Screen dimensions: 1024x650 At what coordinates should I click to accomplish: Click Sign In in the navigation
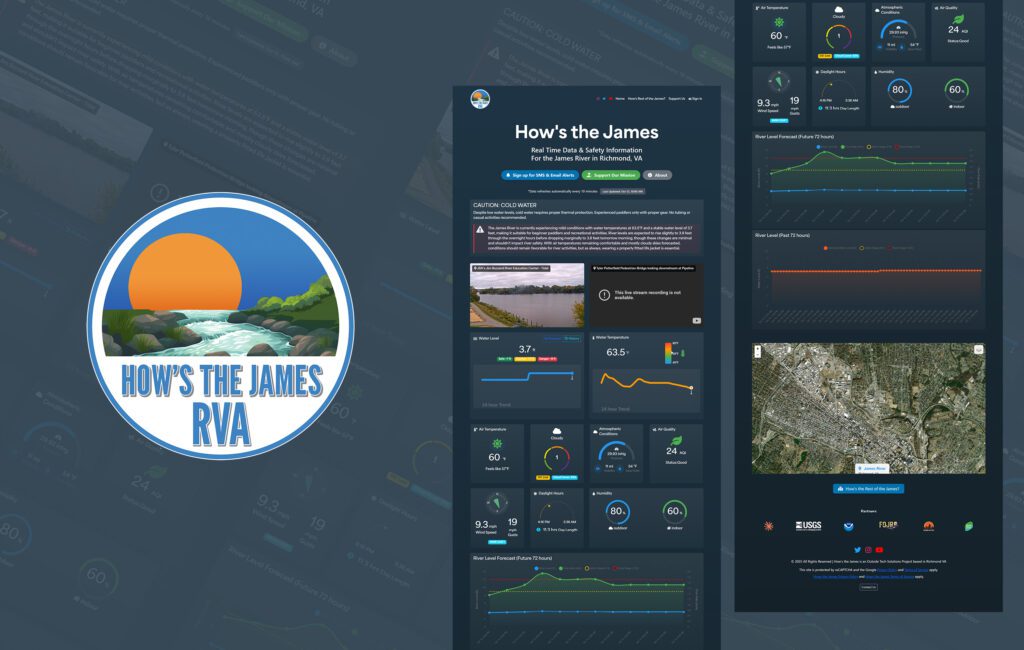696,99
